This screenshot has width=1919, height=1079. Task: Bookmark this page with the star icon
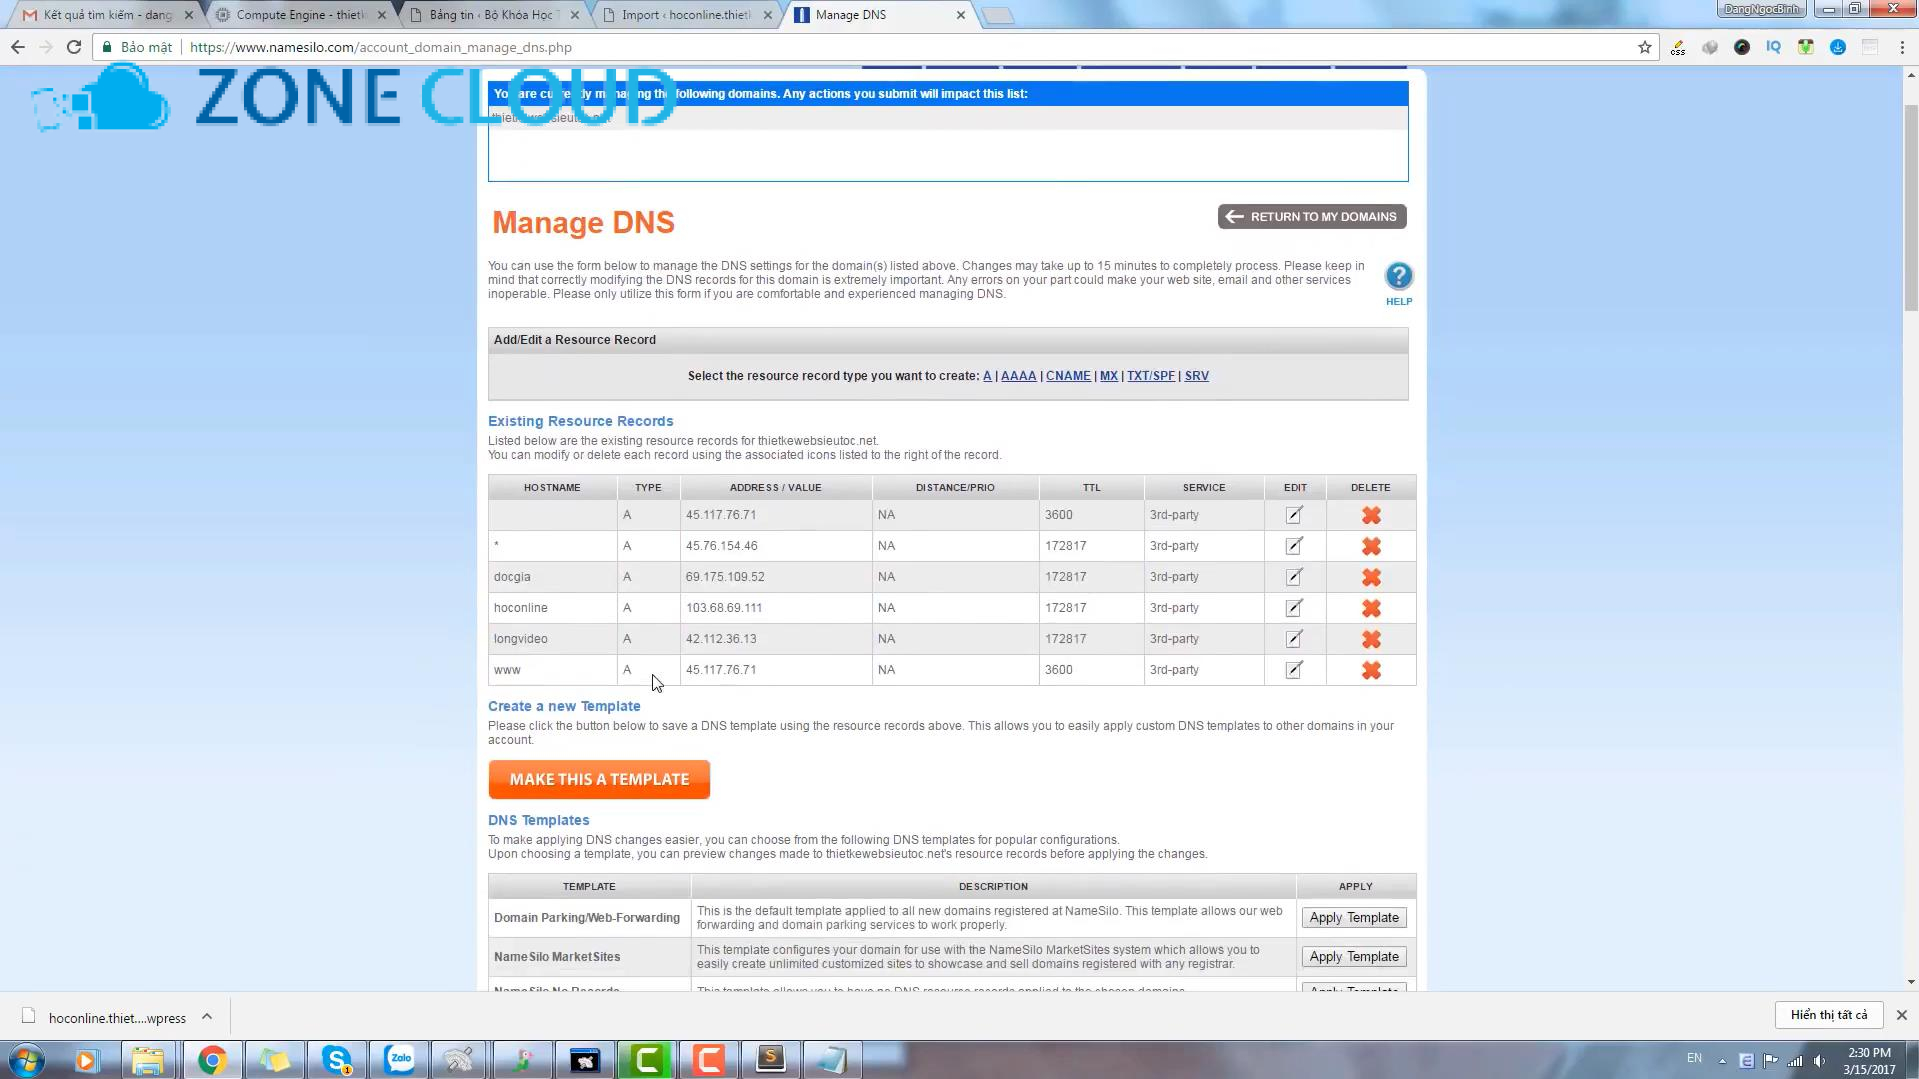[x=1644, y=47]
